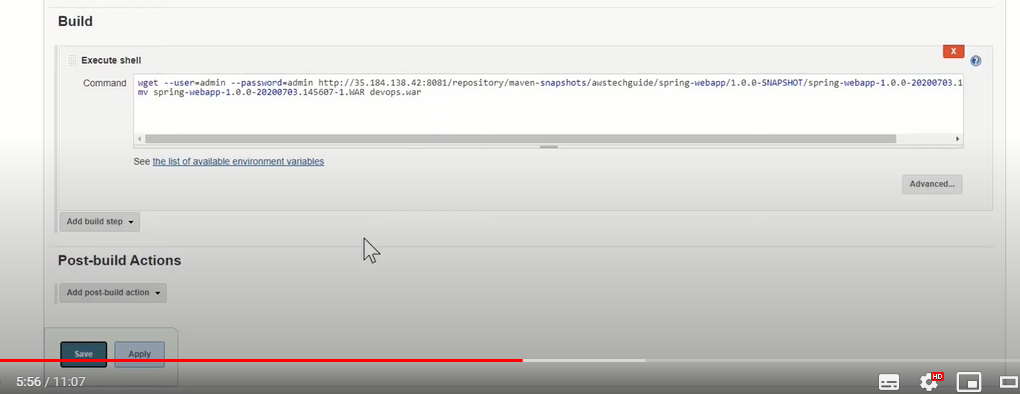Click the Post-build Actions heading
This screenshot has height=394, width=1020.
click(120, 261)
